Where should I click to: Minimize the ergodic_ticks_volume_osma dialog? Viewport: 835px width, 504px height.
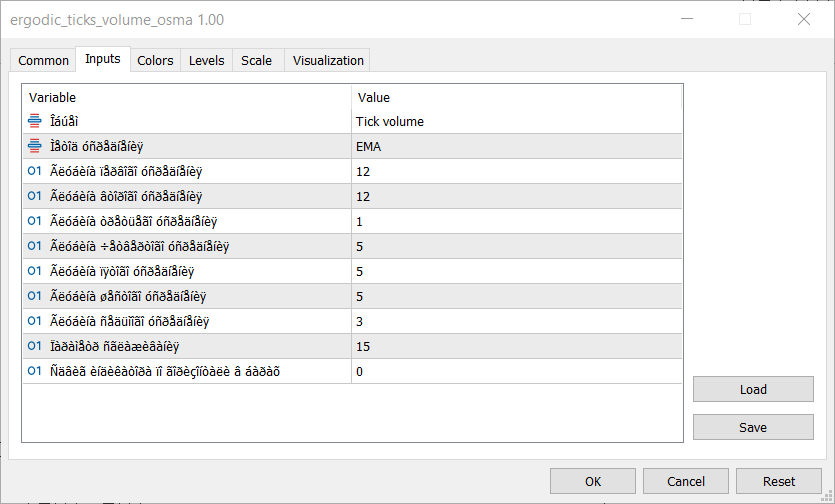coord(687,19)
